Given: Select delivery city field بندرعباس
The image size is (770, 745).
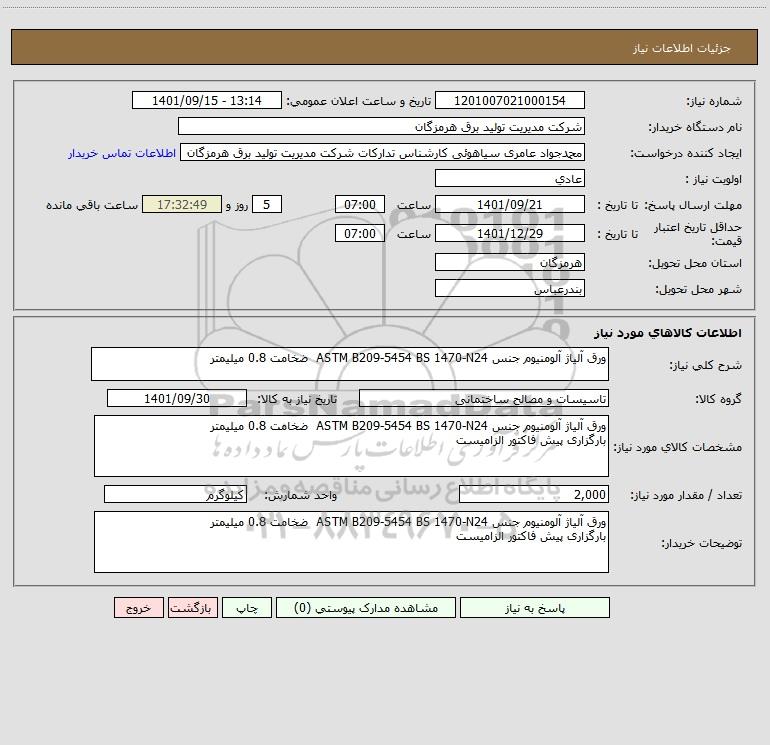Looking at the screenshot, I should point(510,288).
